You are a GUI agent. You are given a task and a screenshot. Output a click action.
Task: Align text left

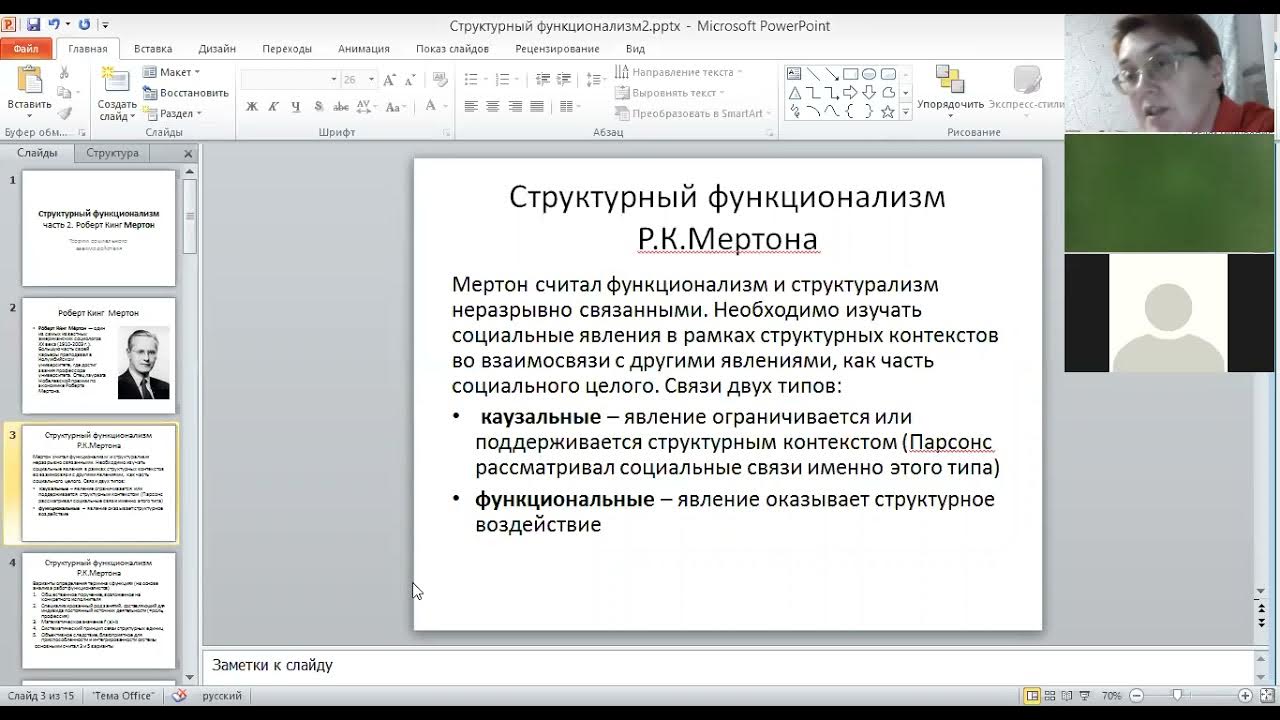click(x=471, y=106)
